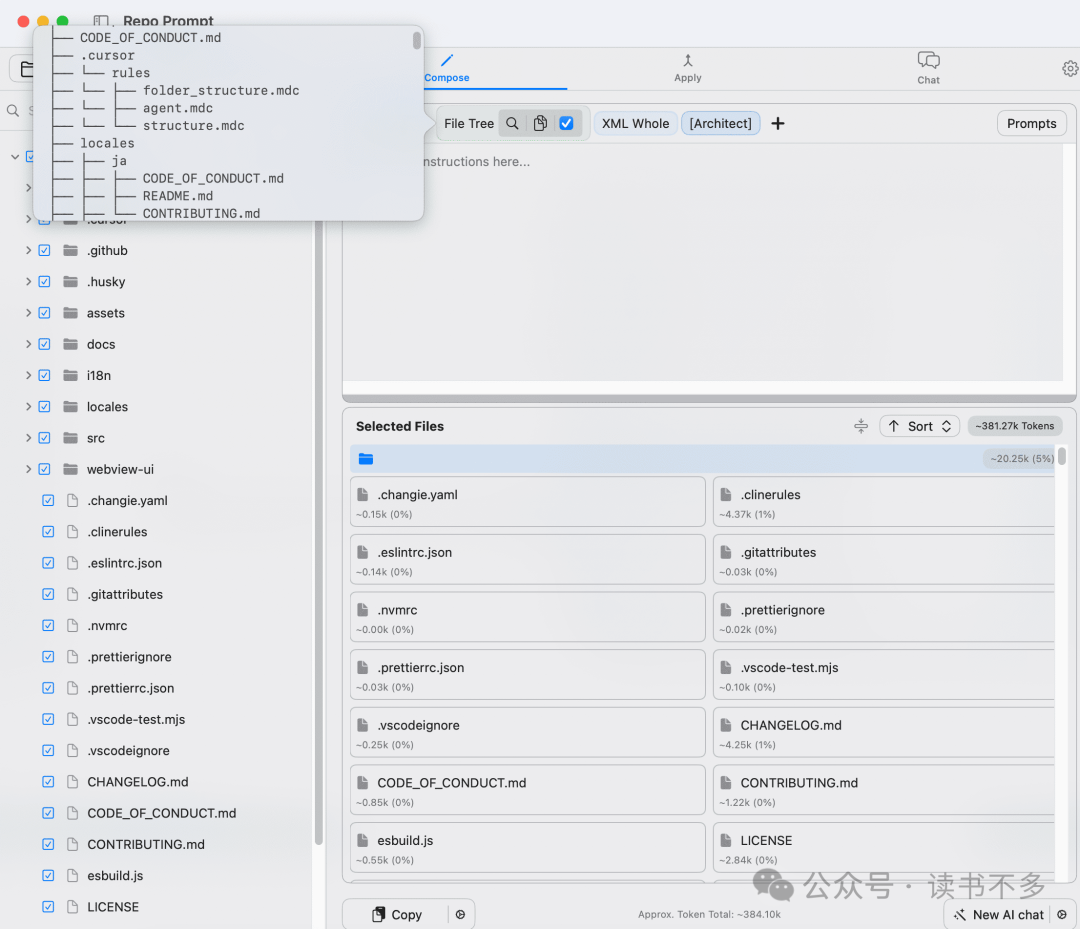Open options arrow next to New AI chat
1080x929 pixels.
[1060, 914]
